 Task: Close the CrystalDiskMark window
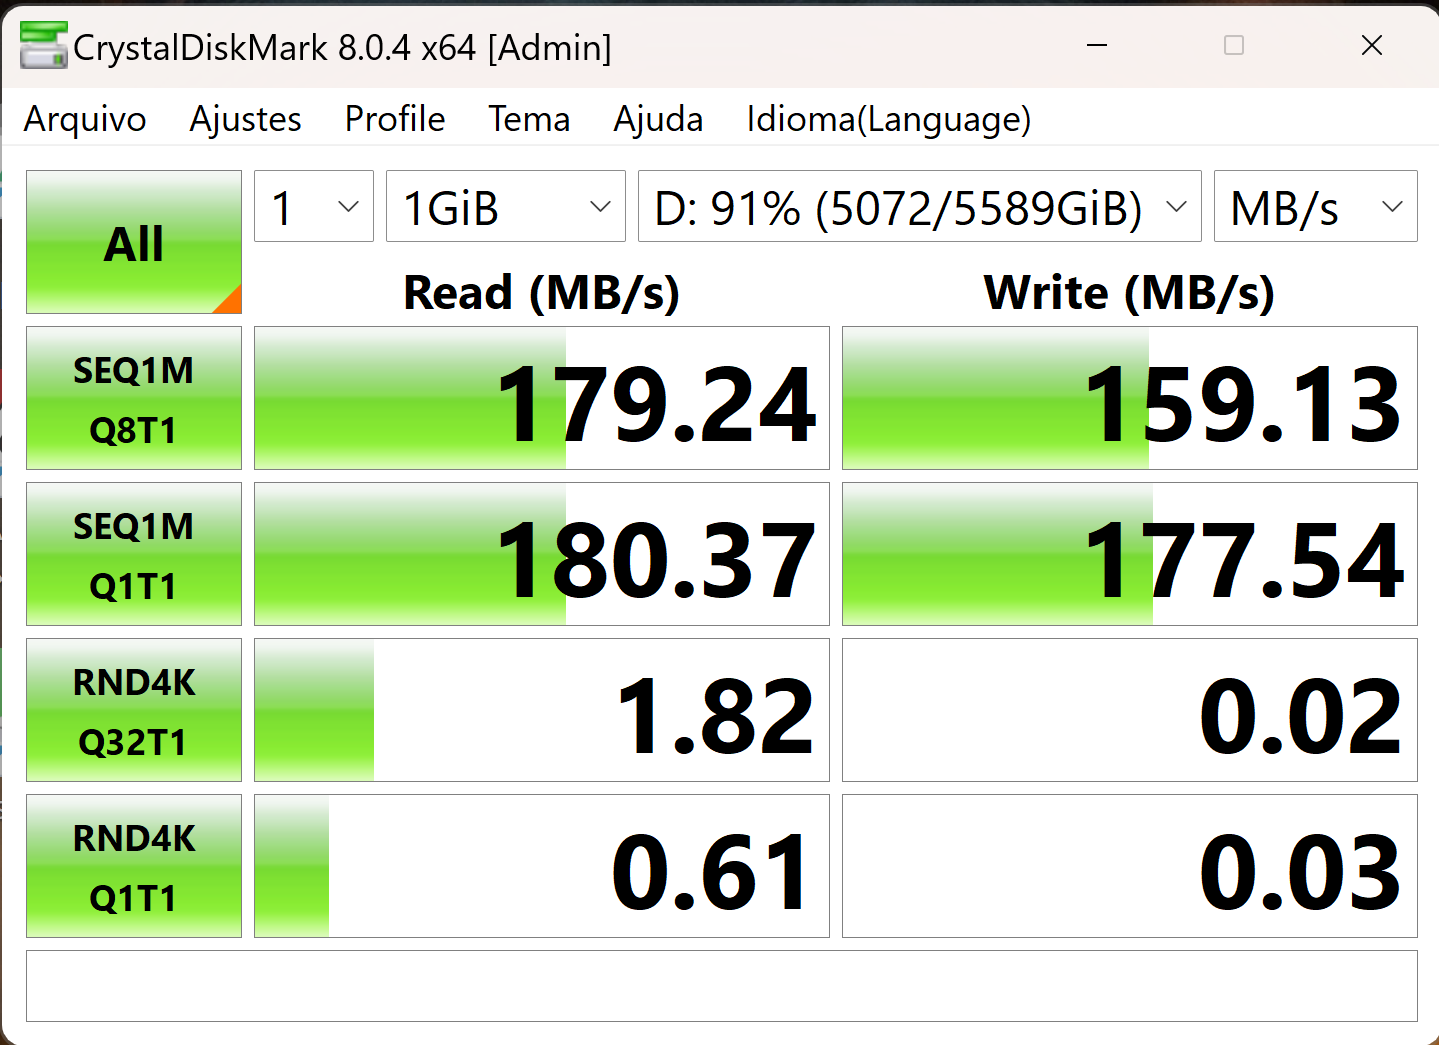(1372, 45)
